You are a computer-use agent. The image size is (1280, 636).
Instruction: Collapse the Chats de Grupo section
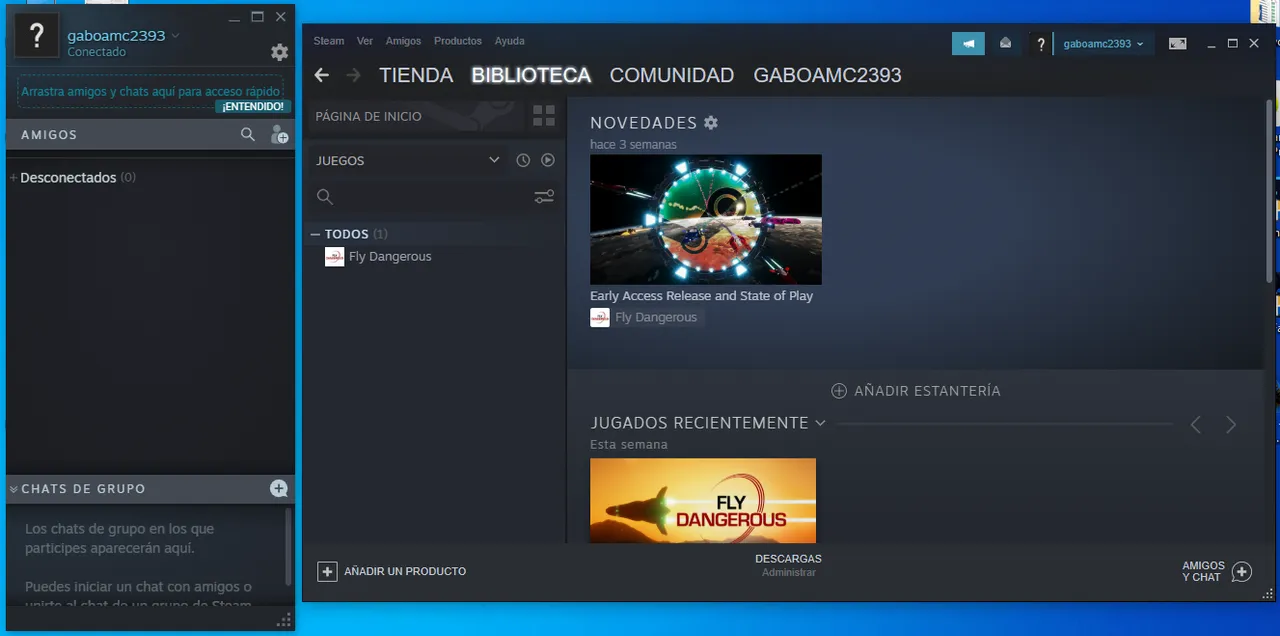point(13,489)
